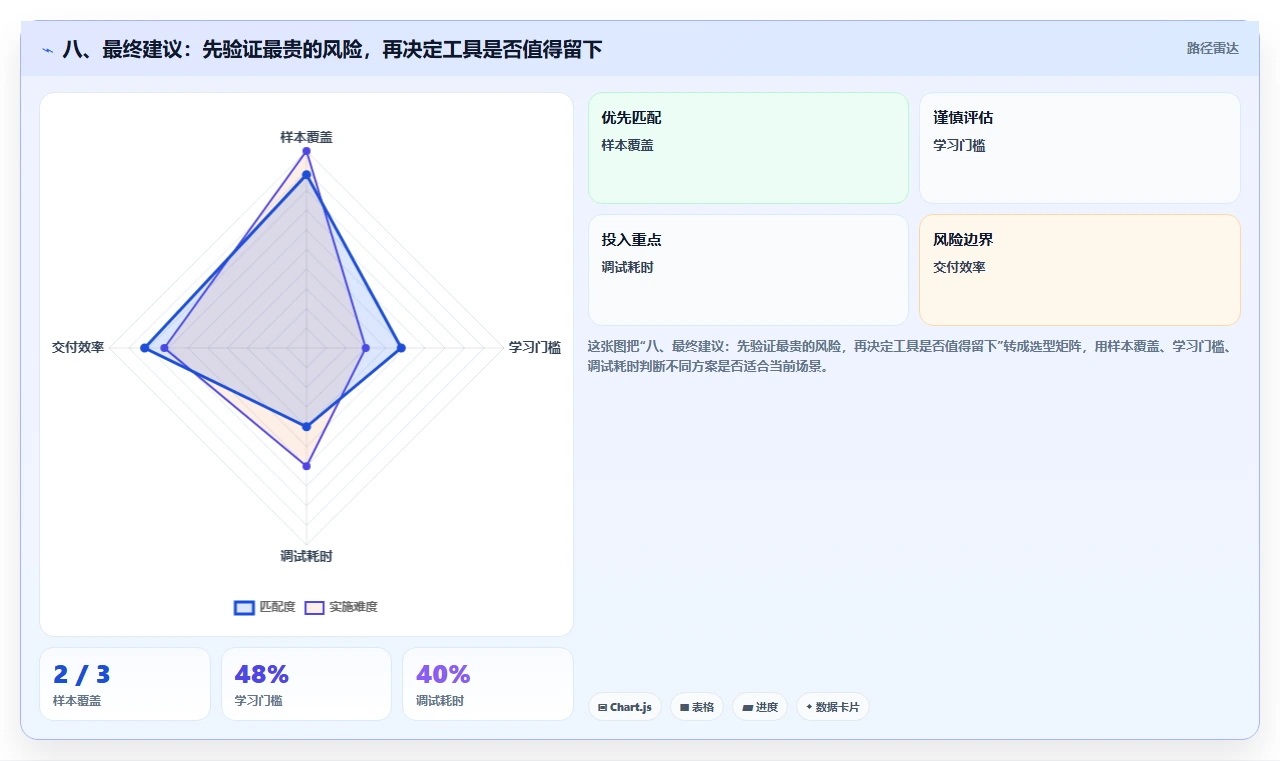Toggle the 匹配度 legend swatch
This screenshot has height=761, width=1280.
pyautogui.click(x=245, y=607)
